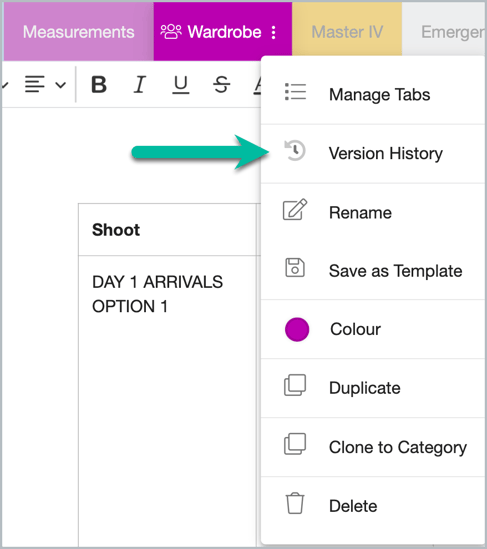Viewport: 487px width, 549px height.
Task: Open the text alignment dropdown arrow
Action: coord(61,85)
